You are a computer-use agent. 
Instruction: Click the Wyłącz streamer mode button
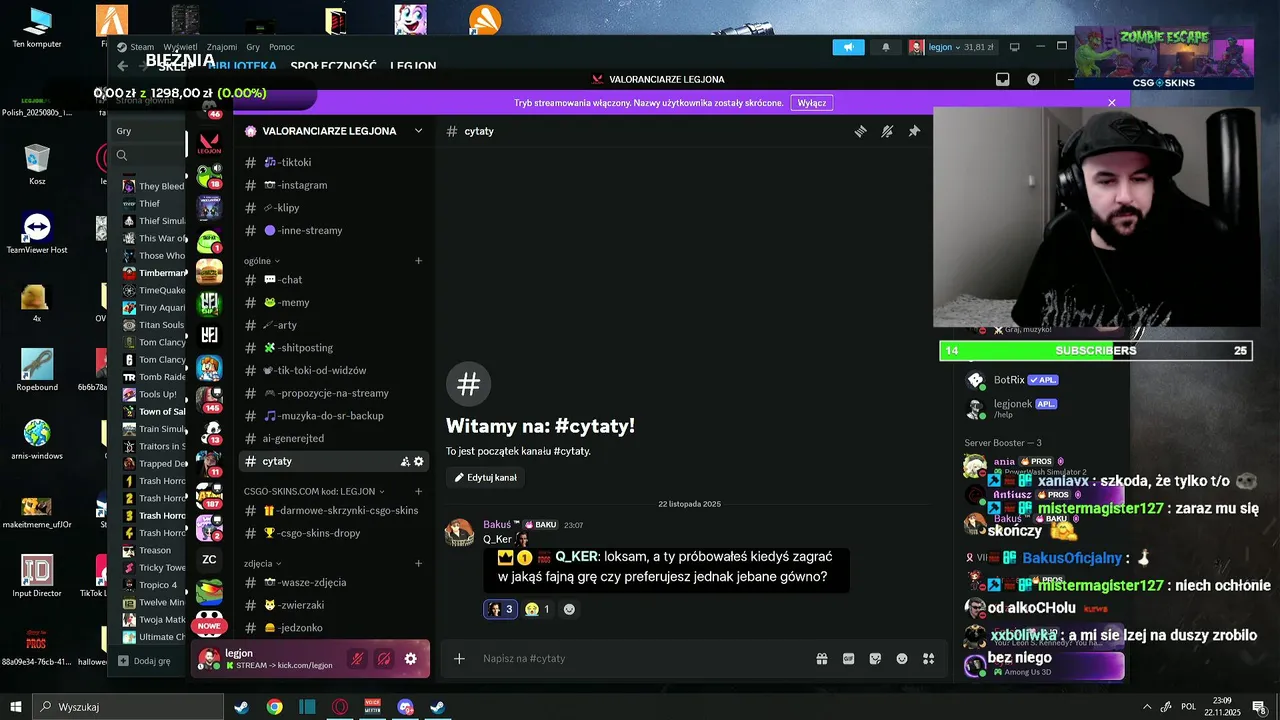point(811,103)
